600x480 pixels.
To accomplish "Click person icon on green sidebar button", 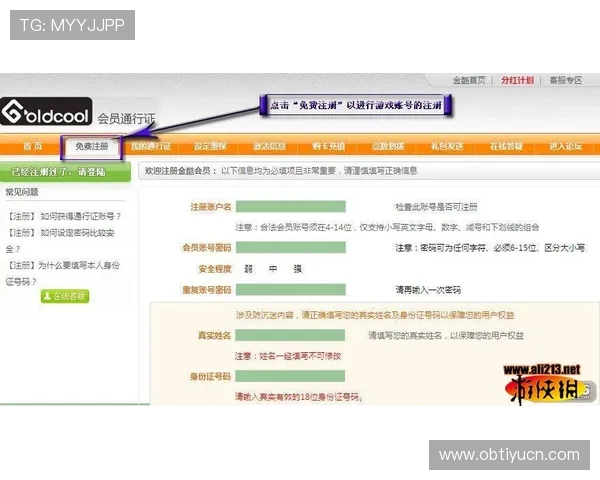I will tap(47, 296).
